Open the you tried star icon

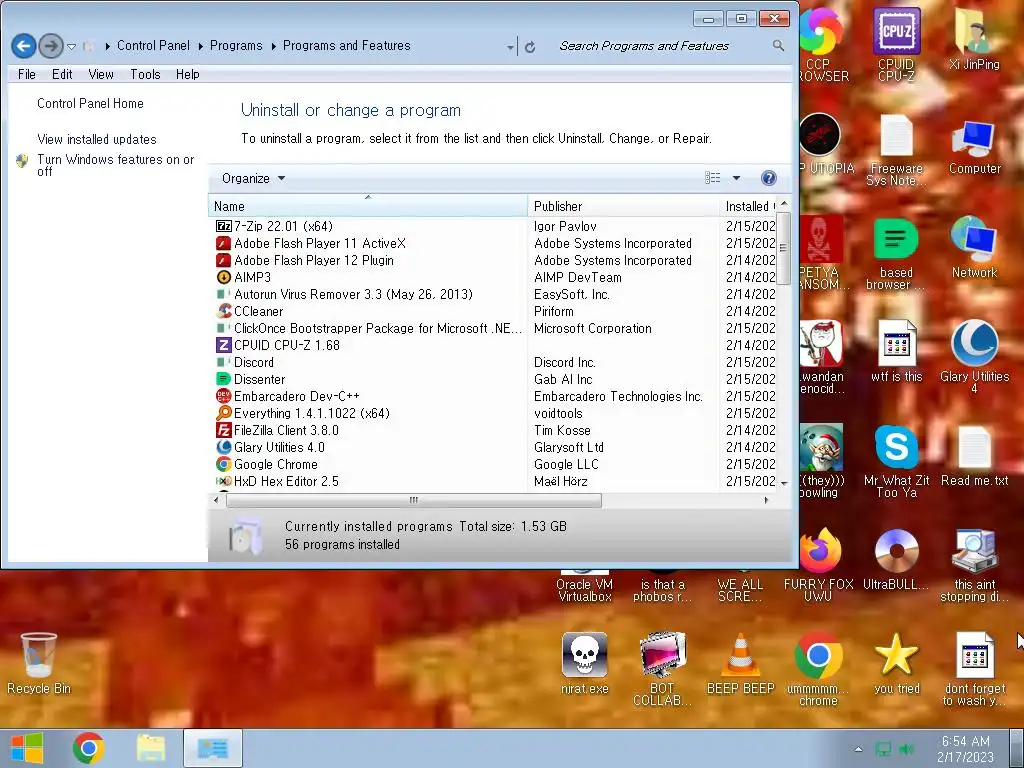(x=896, y=663)
